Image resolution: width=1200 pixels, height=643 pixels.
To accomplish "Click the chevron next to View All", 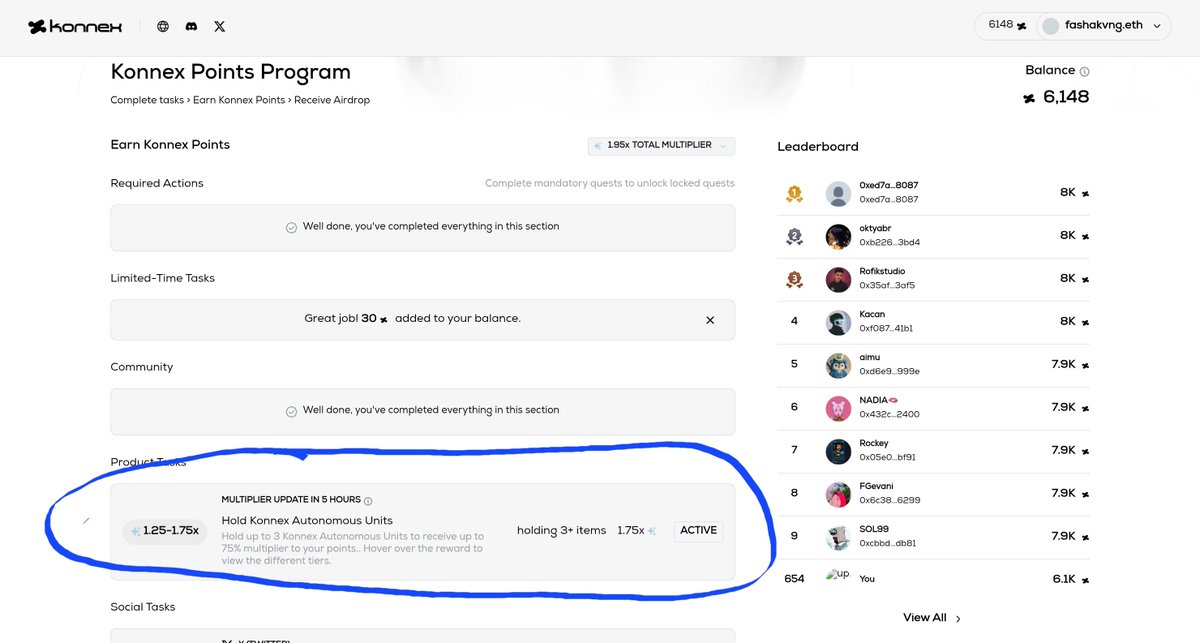I will click(x=958, y=619).
